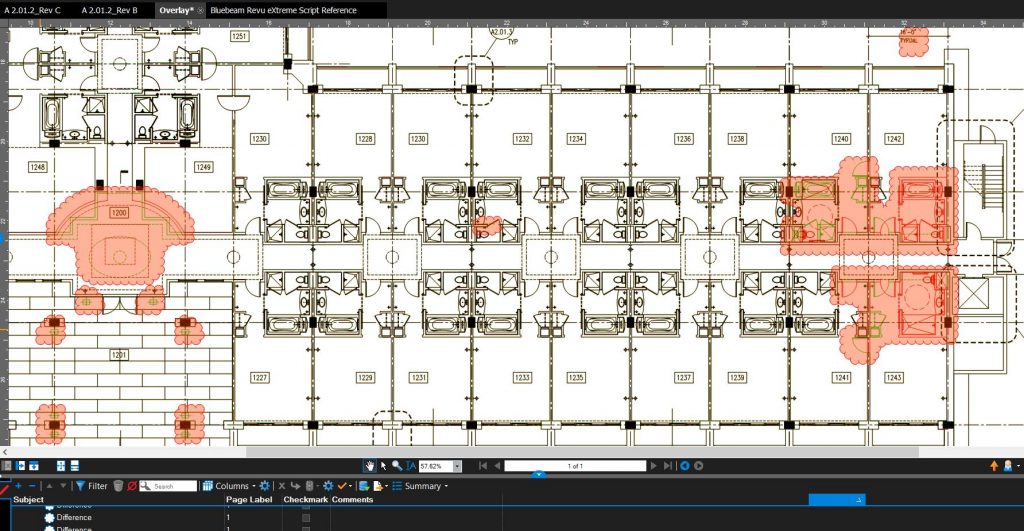Clear filters with red circle-slash icon
This screenshot has width=1024, height=531.
click(132, 486)
